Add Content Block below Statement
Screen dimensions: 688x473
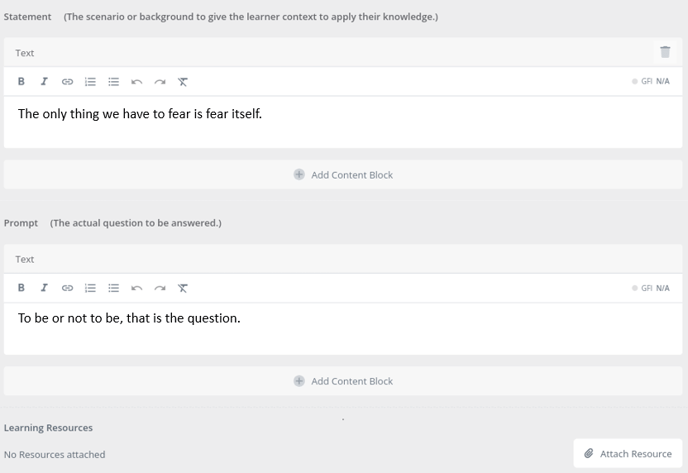[343, 175]
